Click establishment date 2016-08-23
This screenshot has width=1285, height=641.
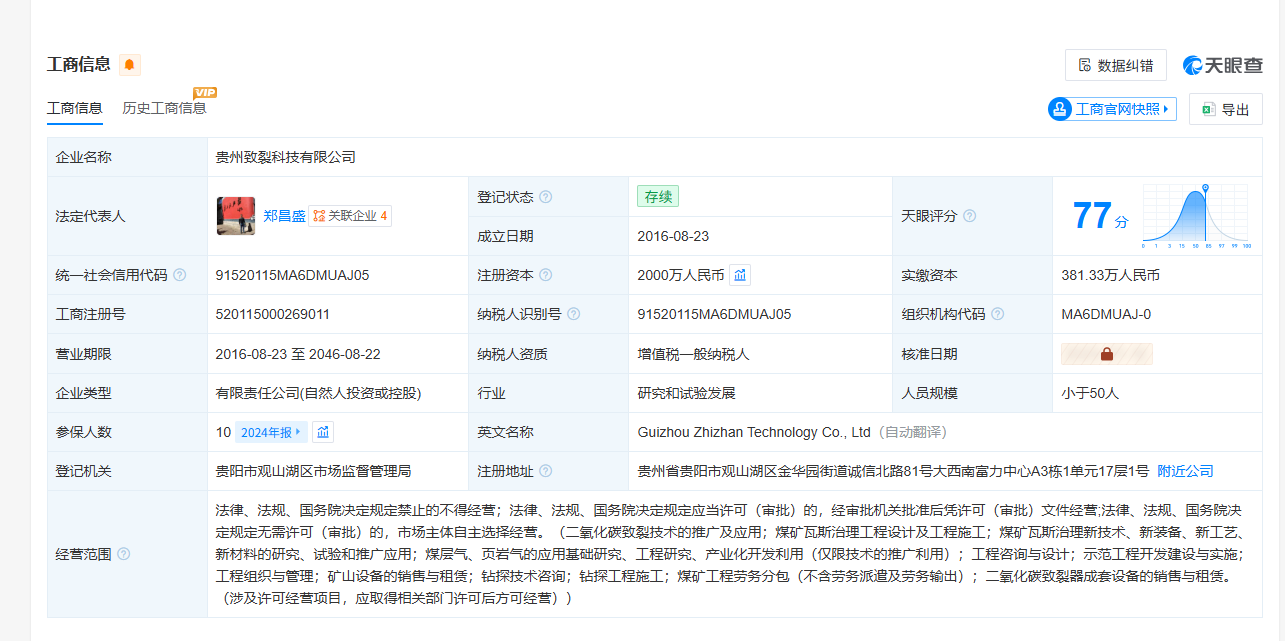673,236
